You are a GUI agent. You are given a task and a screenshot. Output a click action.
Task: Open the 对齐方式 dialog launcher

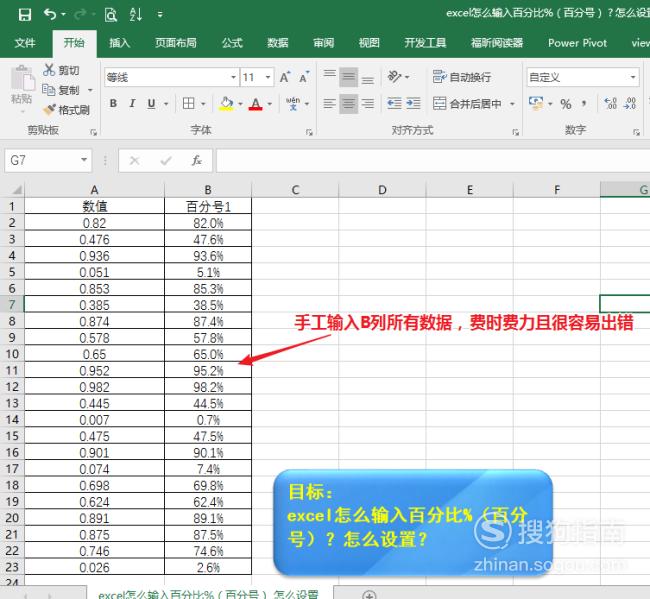[x=515, y=132]
